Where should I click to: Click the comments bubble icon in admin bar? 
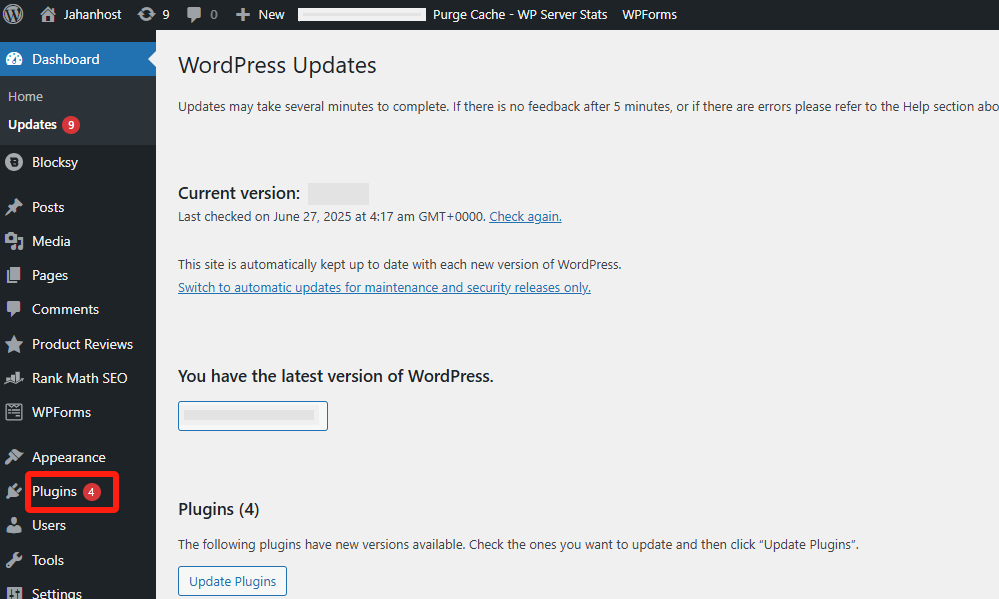point(194,15)
